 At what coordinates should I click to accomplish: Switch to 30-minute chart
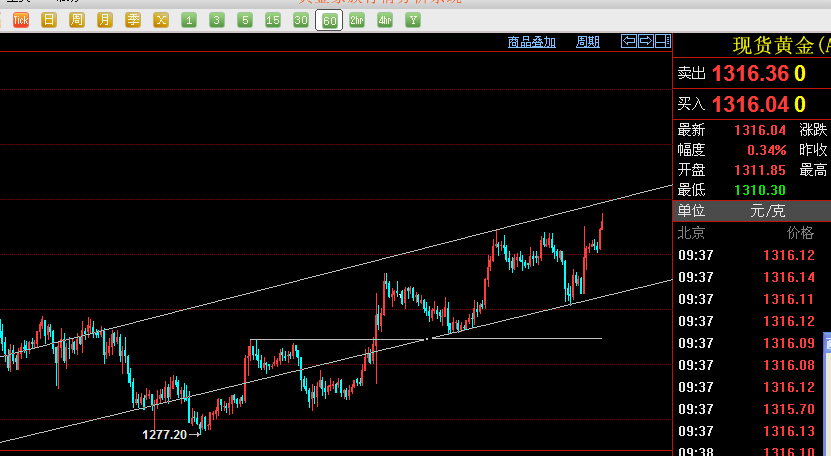pos(301,20)
